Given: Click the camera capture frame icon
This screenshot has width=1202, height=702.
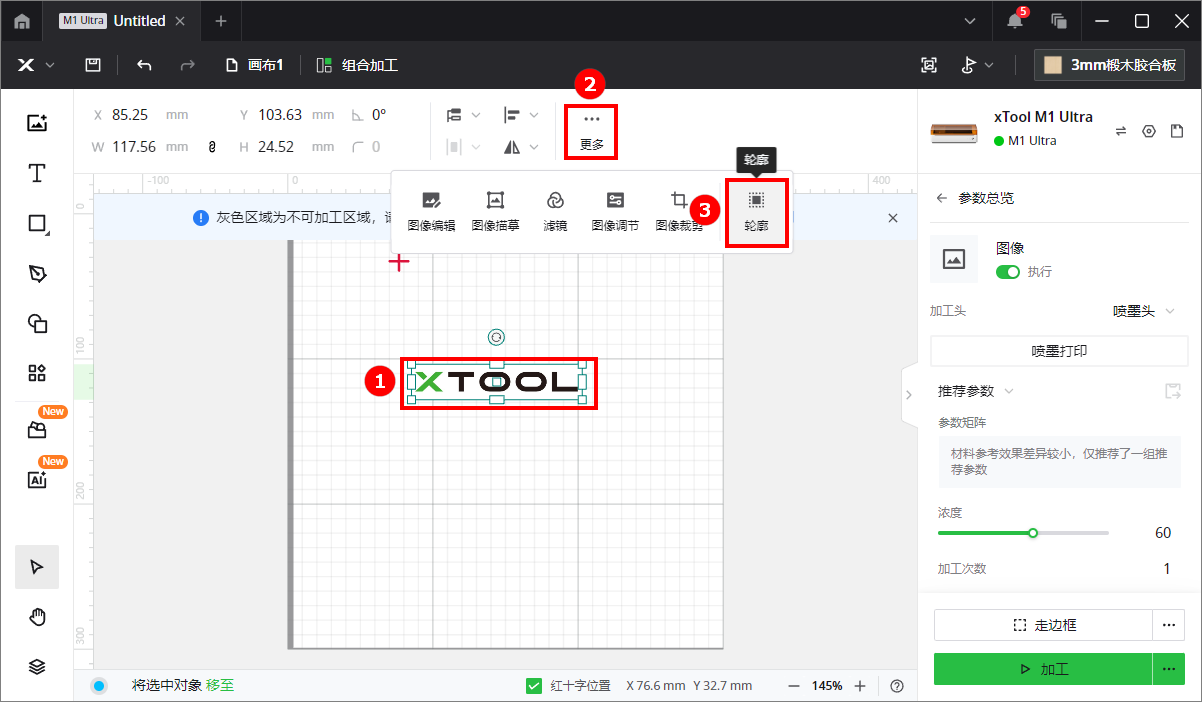Looking at the screenshot, I should pyautogui.click(x=929, y=65).
